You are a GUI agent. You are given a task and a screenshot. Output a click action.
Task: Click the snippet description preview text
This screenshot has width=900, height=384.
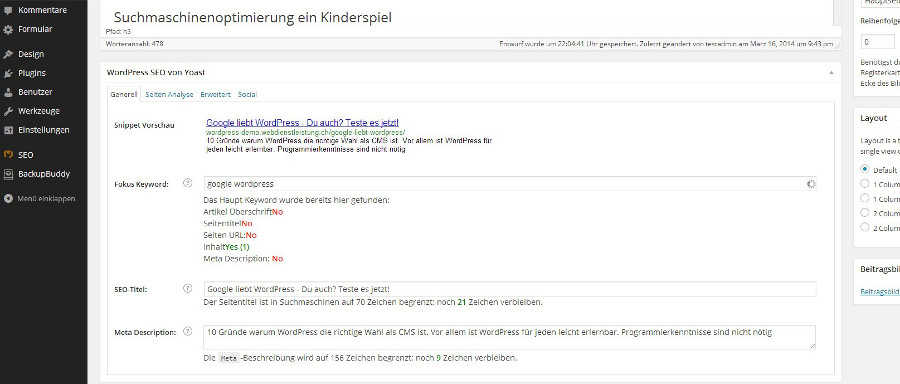pos(349,146)
